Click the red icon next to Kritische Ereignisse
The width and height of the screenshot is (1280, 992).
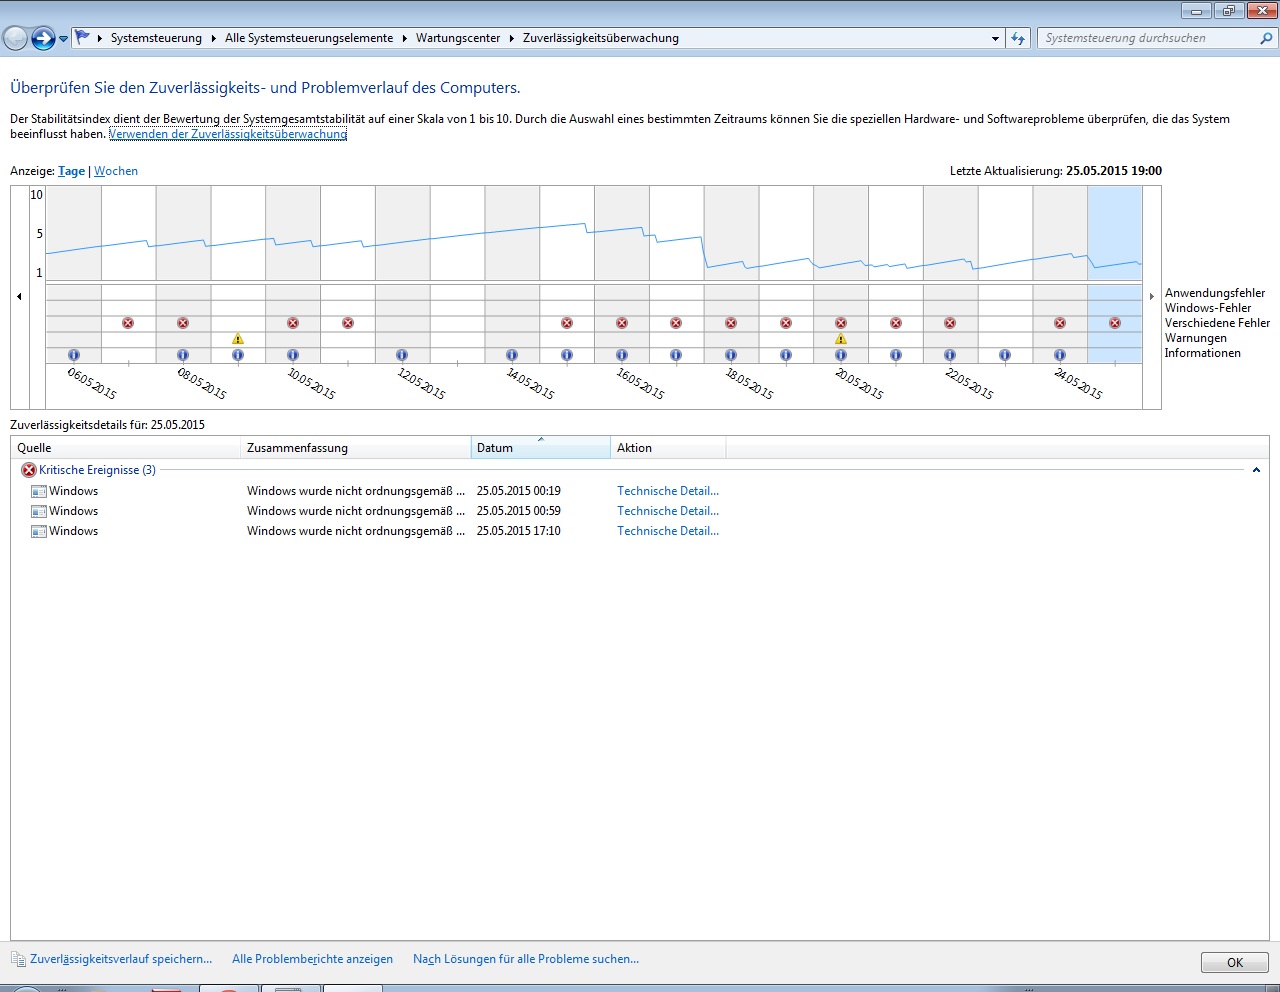pyautogui.click(x=29, y=470)
